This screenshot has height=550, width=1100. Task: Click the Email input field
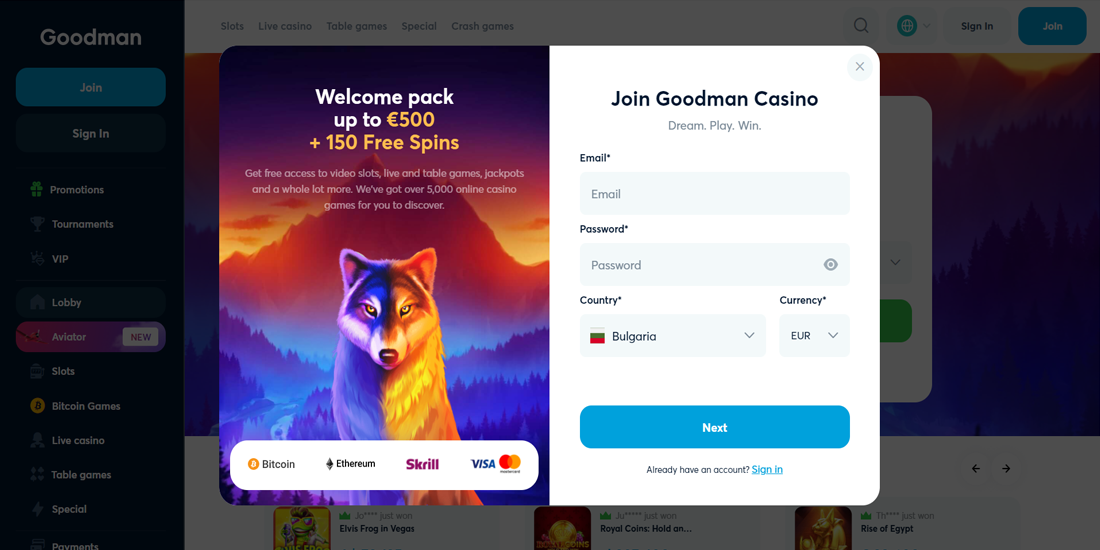click(714, 194)
